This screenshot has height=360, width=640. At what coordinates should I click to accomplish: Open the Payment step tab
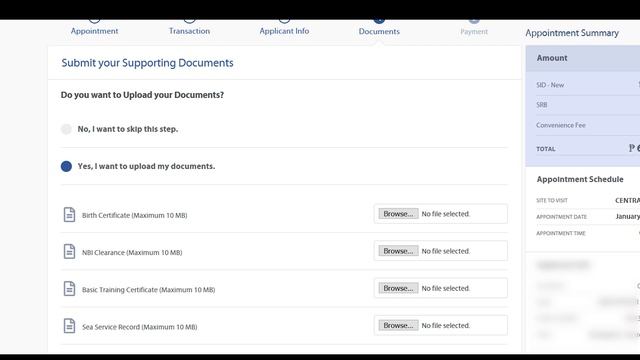pyautogui.click(x=474, y=32)
